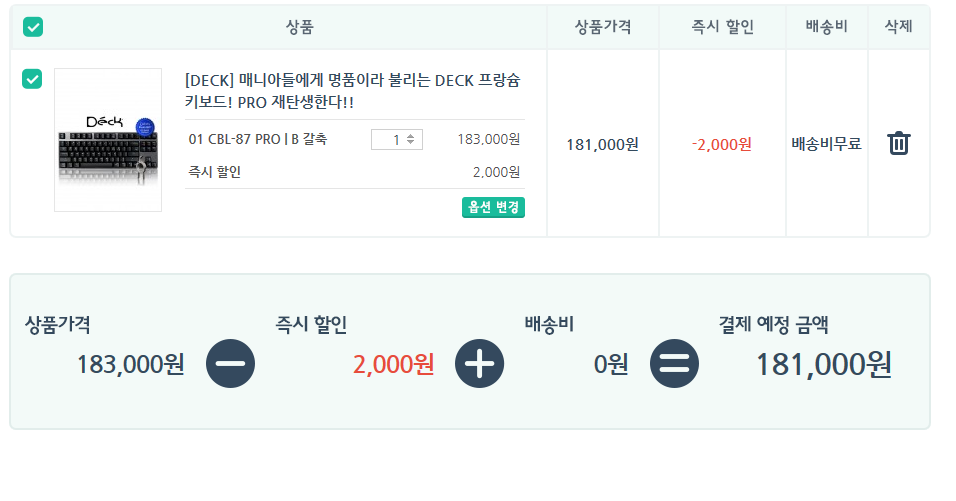The image size is (956, 501).
Task: Increase quantity with the stepper up arrow
Action: point(410,136)
